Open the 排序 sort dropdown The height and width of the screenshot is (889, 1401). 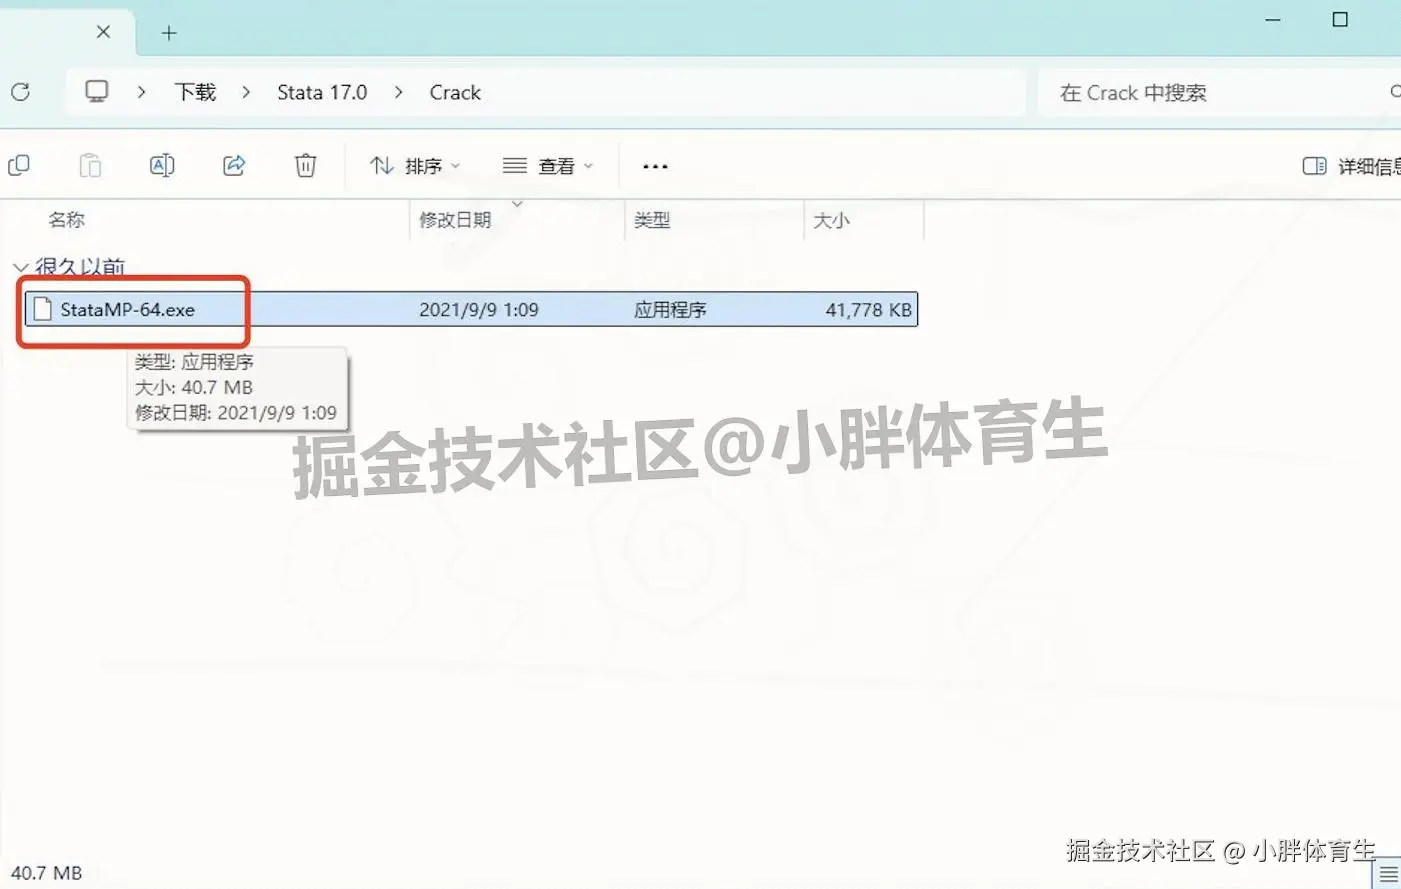413,166
